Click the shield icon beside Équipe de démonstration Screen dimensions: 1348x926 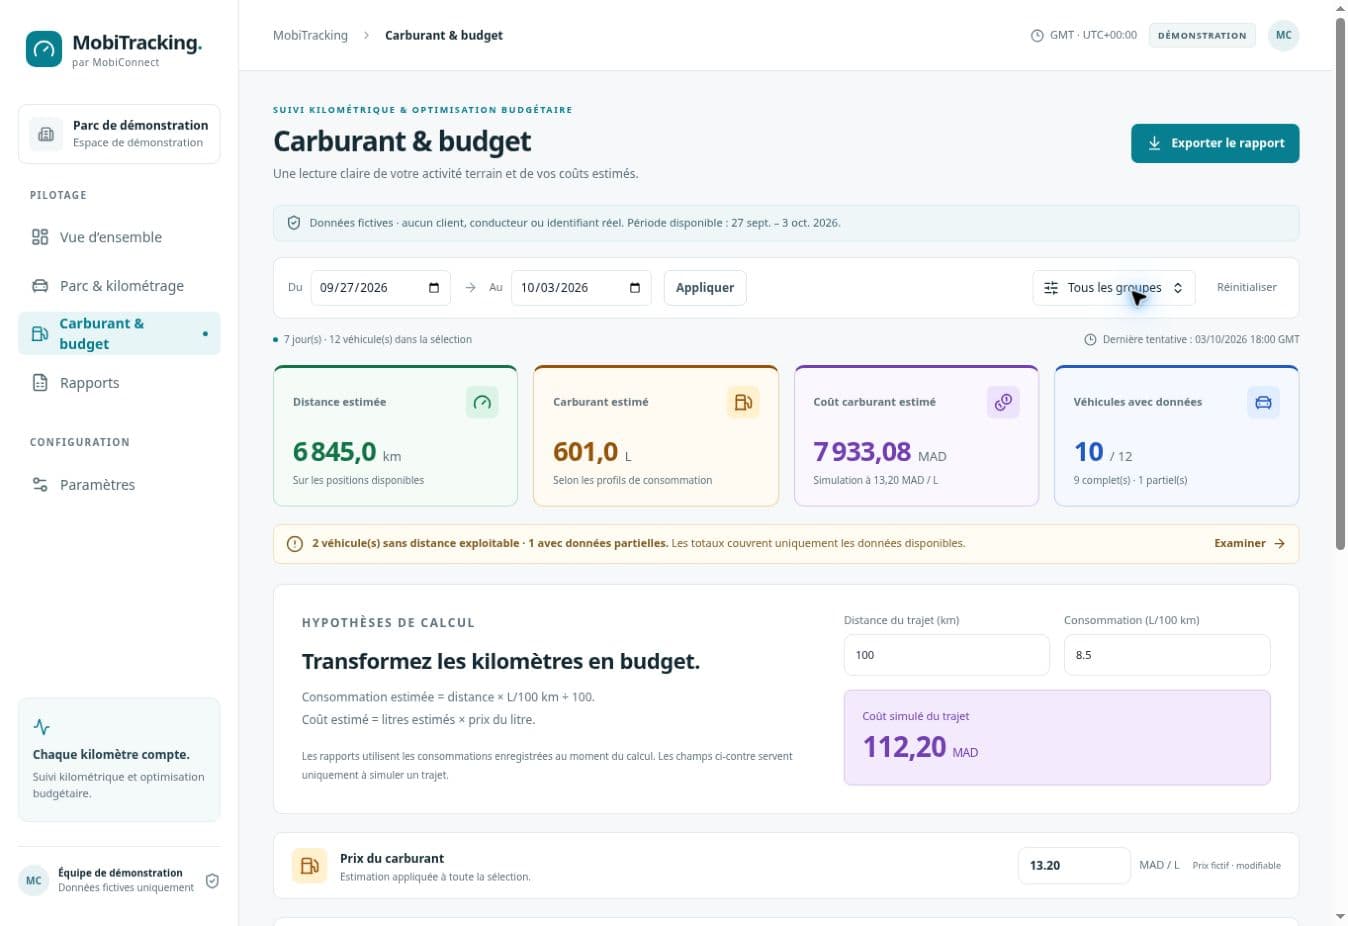pyautogui.click(x=212, y=881)
